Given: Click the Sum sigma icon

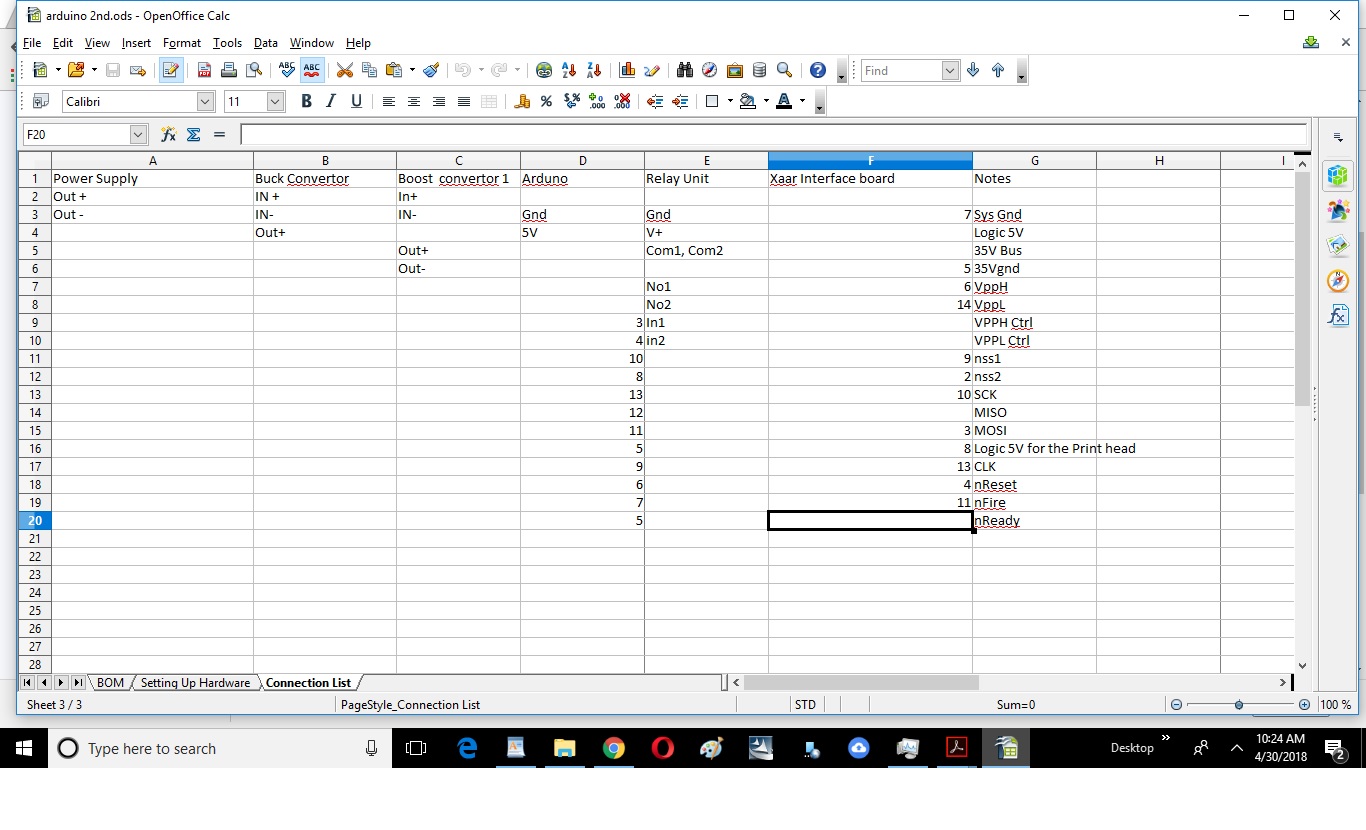Looking at the screenshot, I should tap(194, 134).
